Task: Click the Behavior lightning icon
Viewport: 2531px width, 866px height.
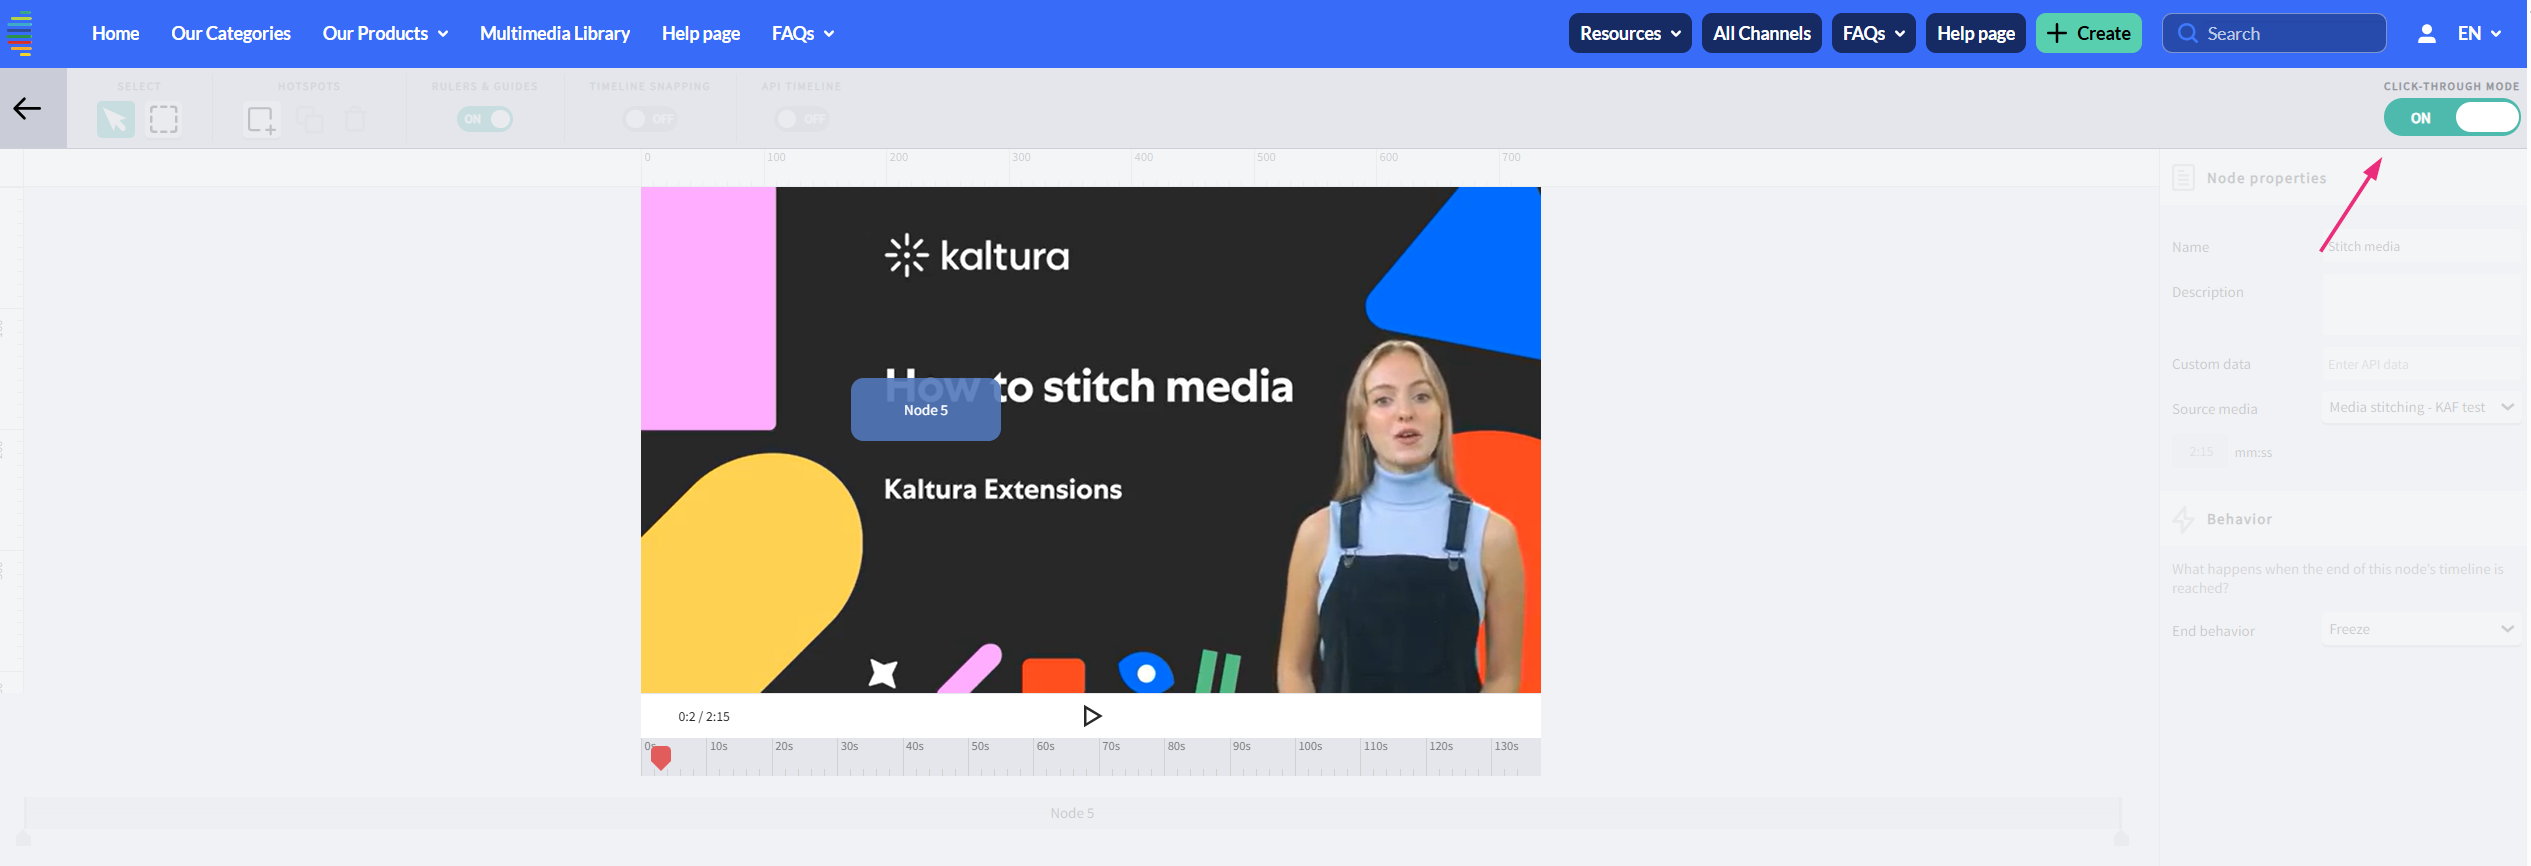Action: point(2183,519)
